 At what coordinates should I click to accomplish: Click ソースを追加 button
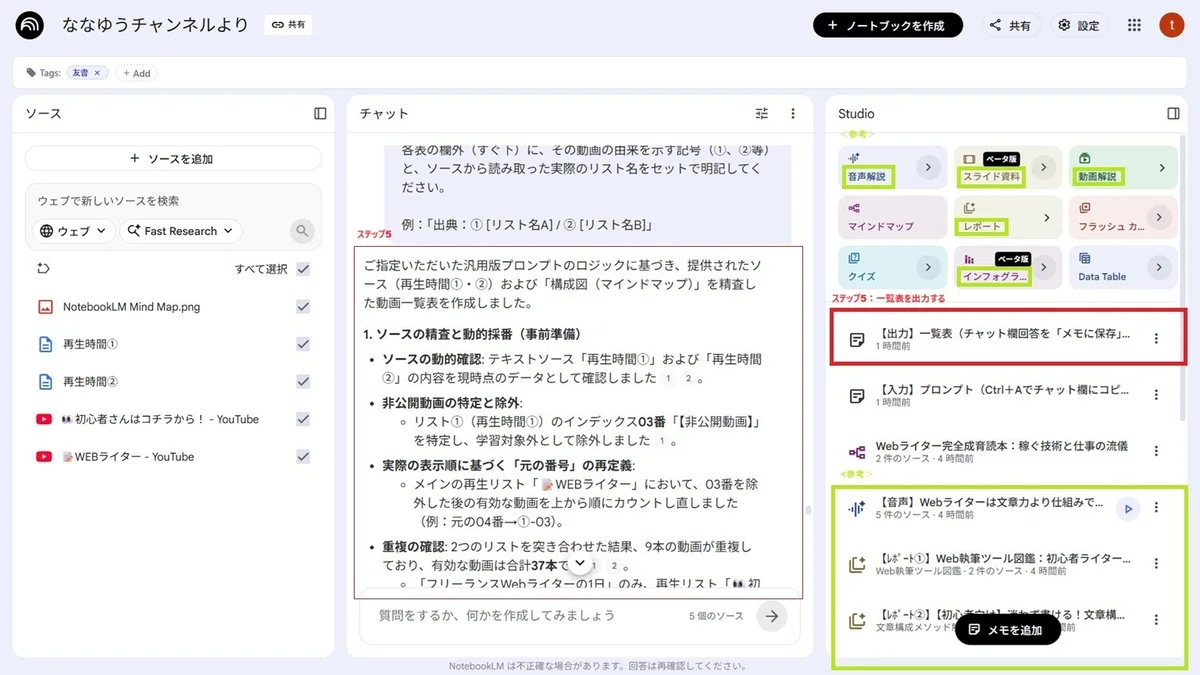pos(173,158)
